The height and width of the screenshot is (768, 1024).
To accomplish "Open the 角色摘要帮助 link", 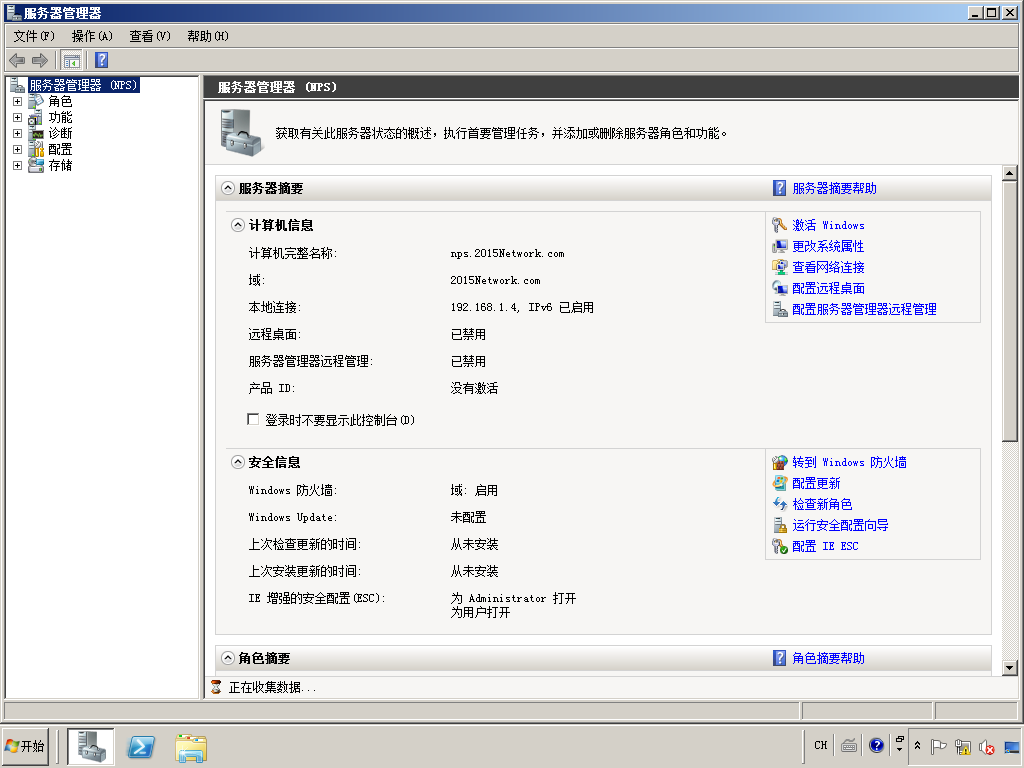I will (828, 658).
